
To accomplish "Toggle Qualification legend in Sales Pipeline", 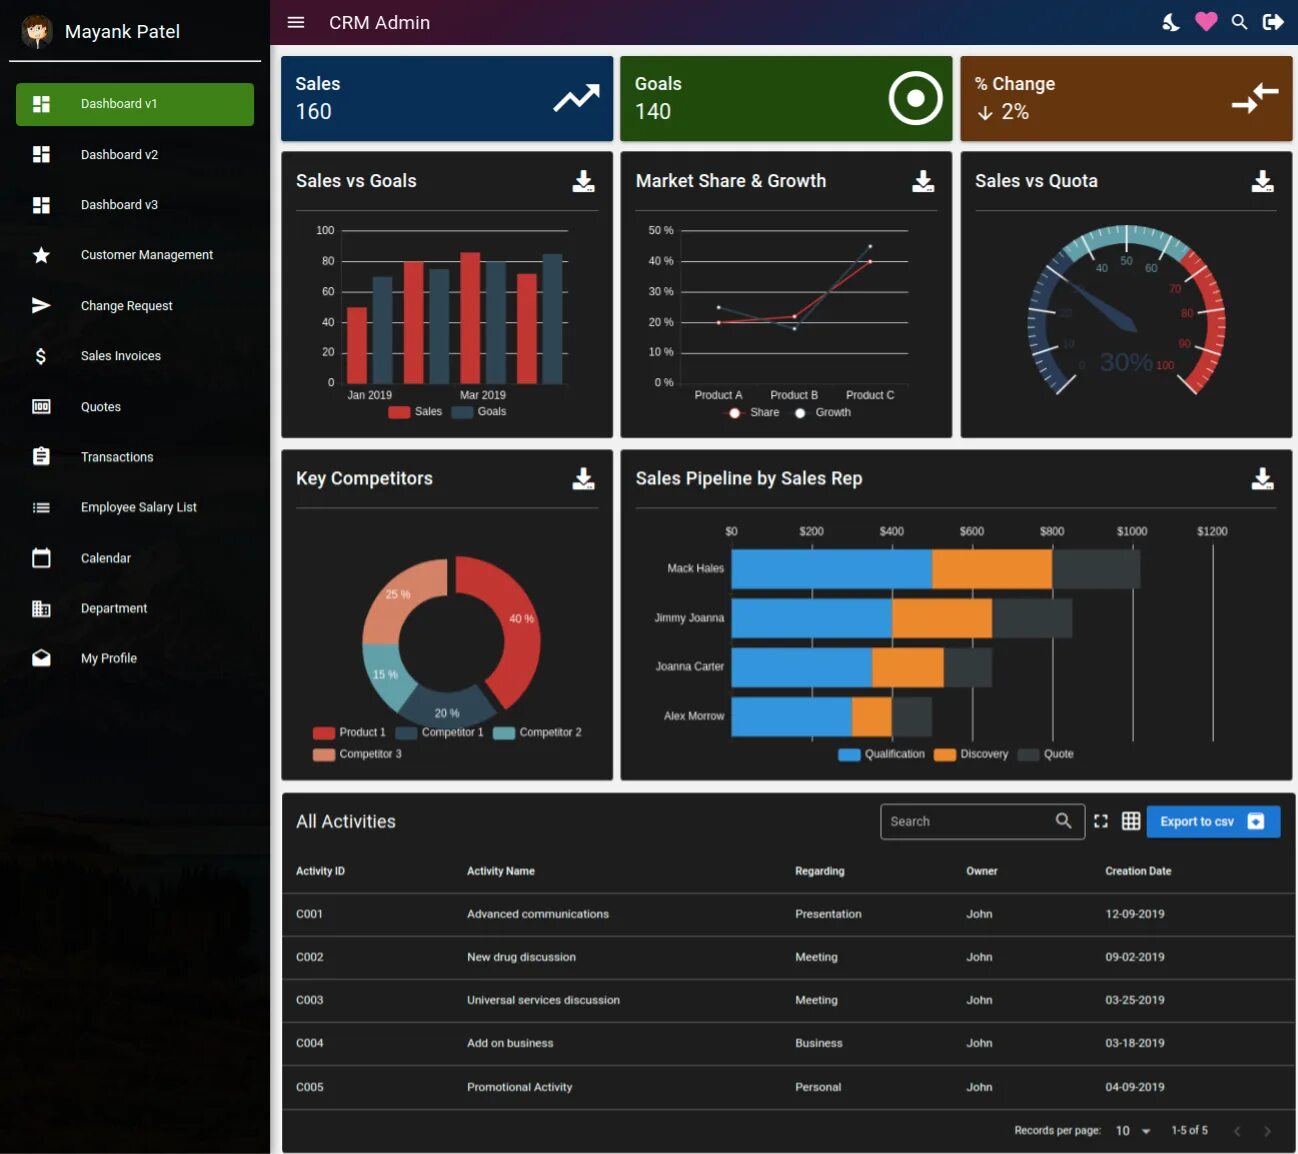I will 881,754.
